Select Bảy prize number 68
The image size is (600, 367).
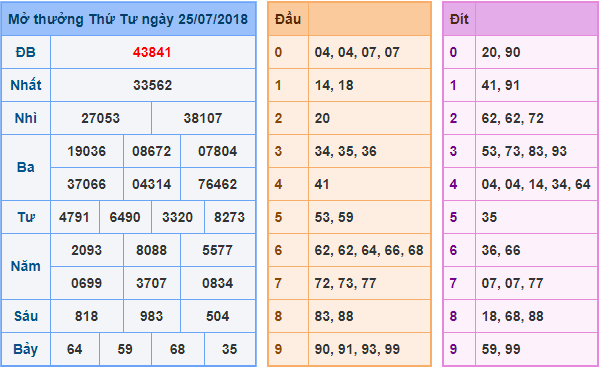[178, 349]
